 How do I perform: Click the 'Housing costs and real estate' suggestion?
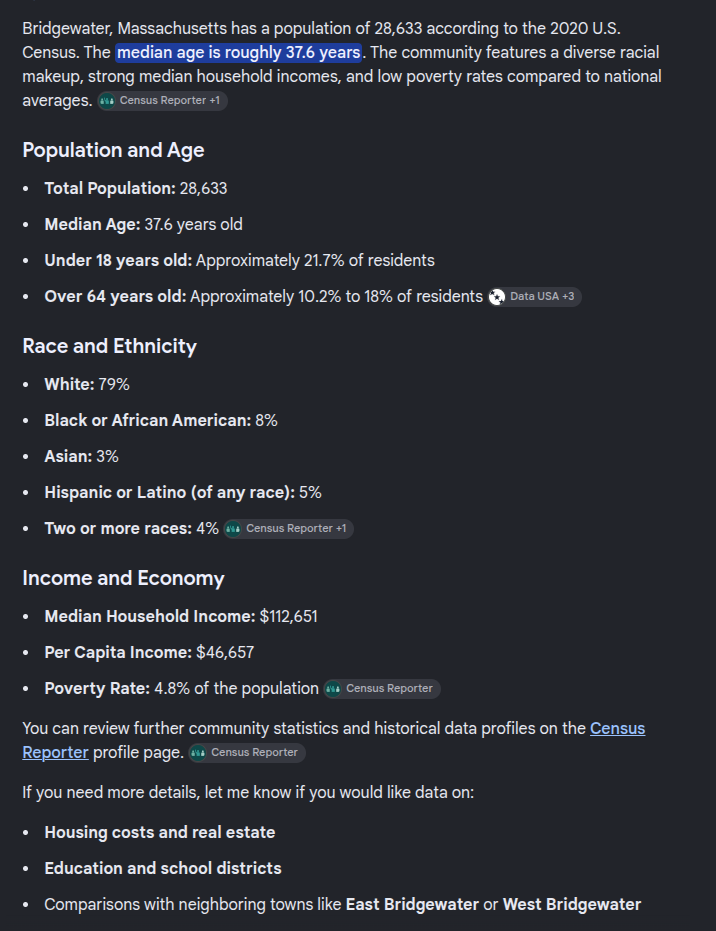point(160,832)
